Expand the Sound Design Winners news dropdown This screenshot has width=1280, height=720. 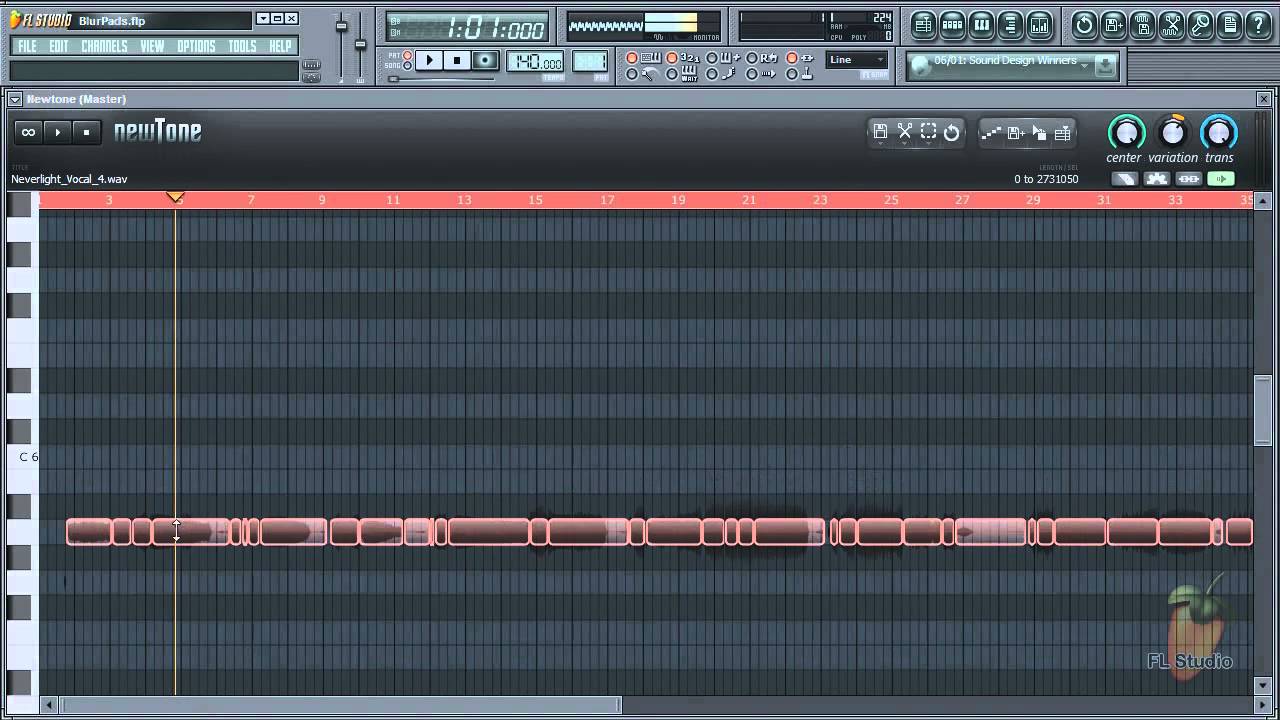(1085, 65)
